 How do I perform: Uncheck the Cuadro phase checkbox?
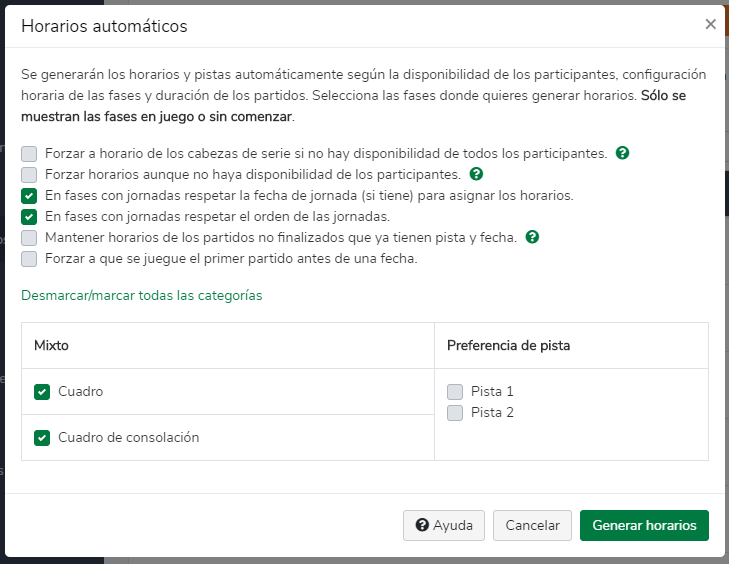point(42,392)
